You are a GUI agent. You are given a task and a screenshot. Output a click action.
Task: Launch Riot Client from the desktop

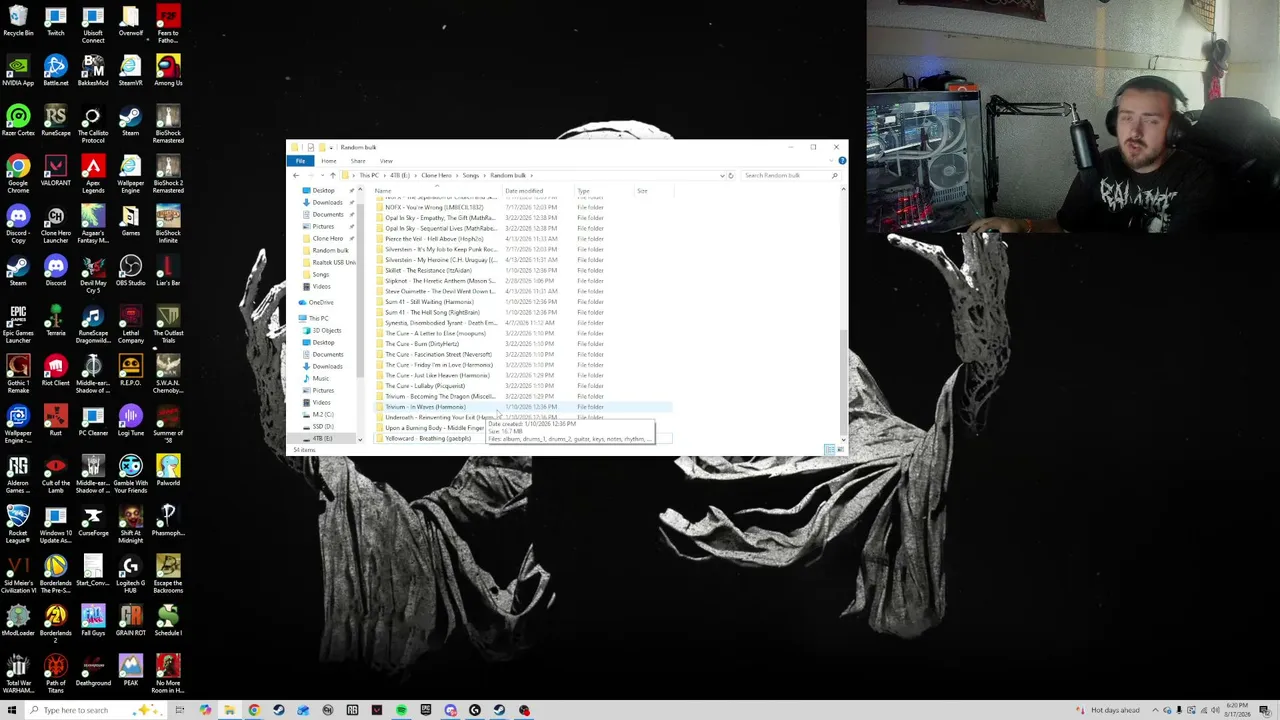56,371
